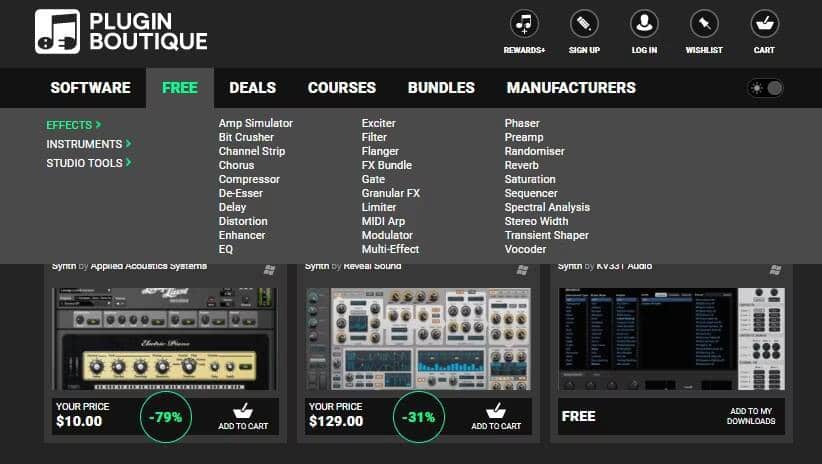
Task: Open Multi-Effect category link
Action: coord(391,250)
